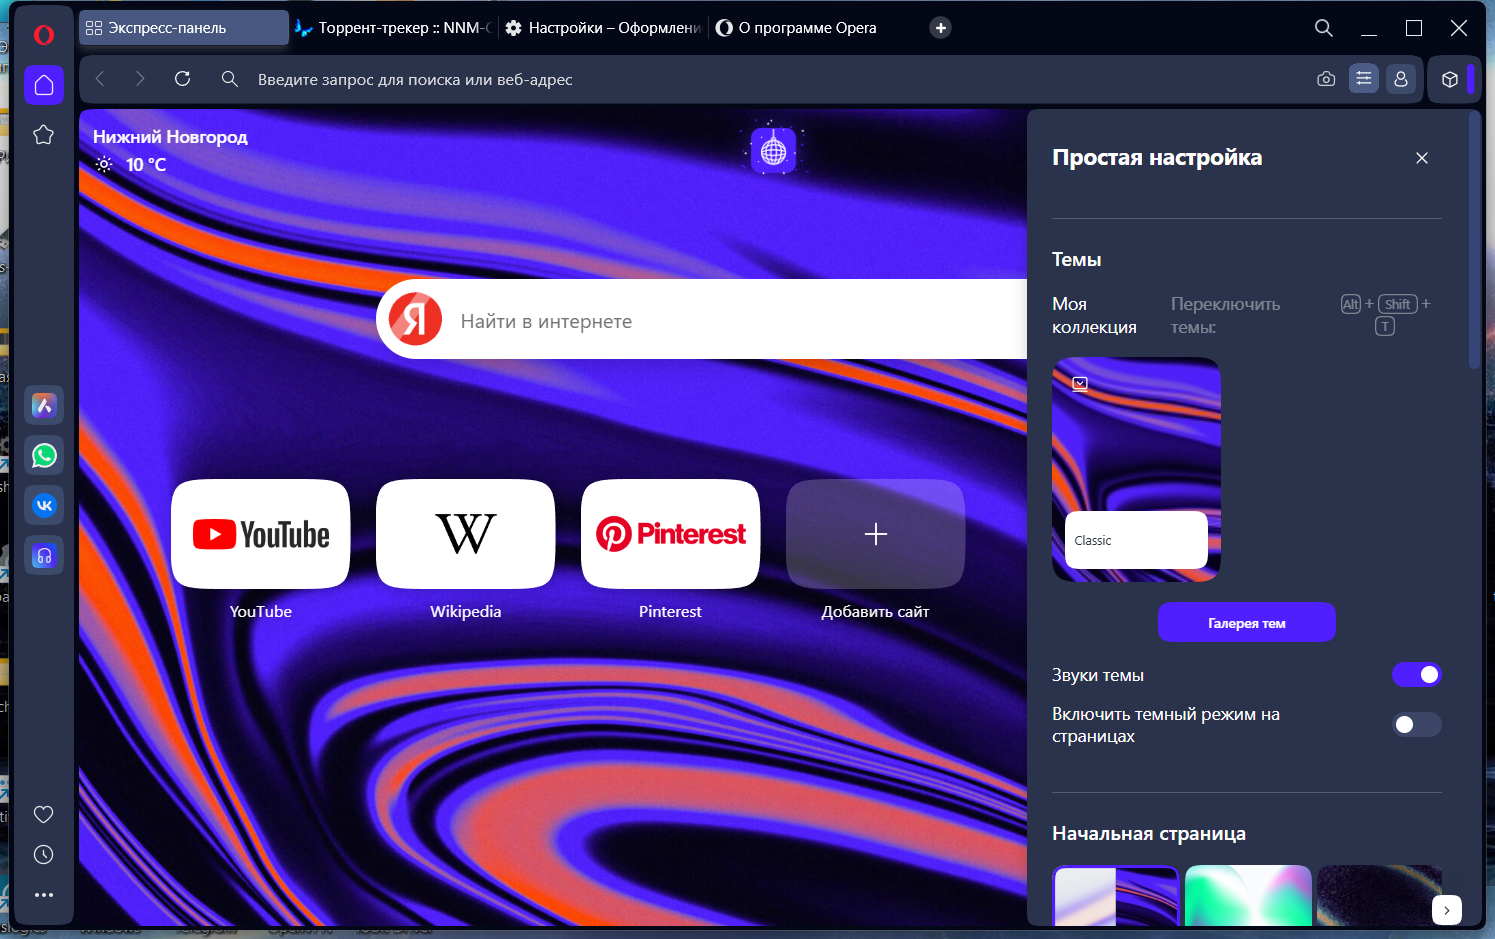Open the music player headphones icon
Image resolution: width=1495 pixels, height=939 pixels.
pos(44,556)
